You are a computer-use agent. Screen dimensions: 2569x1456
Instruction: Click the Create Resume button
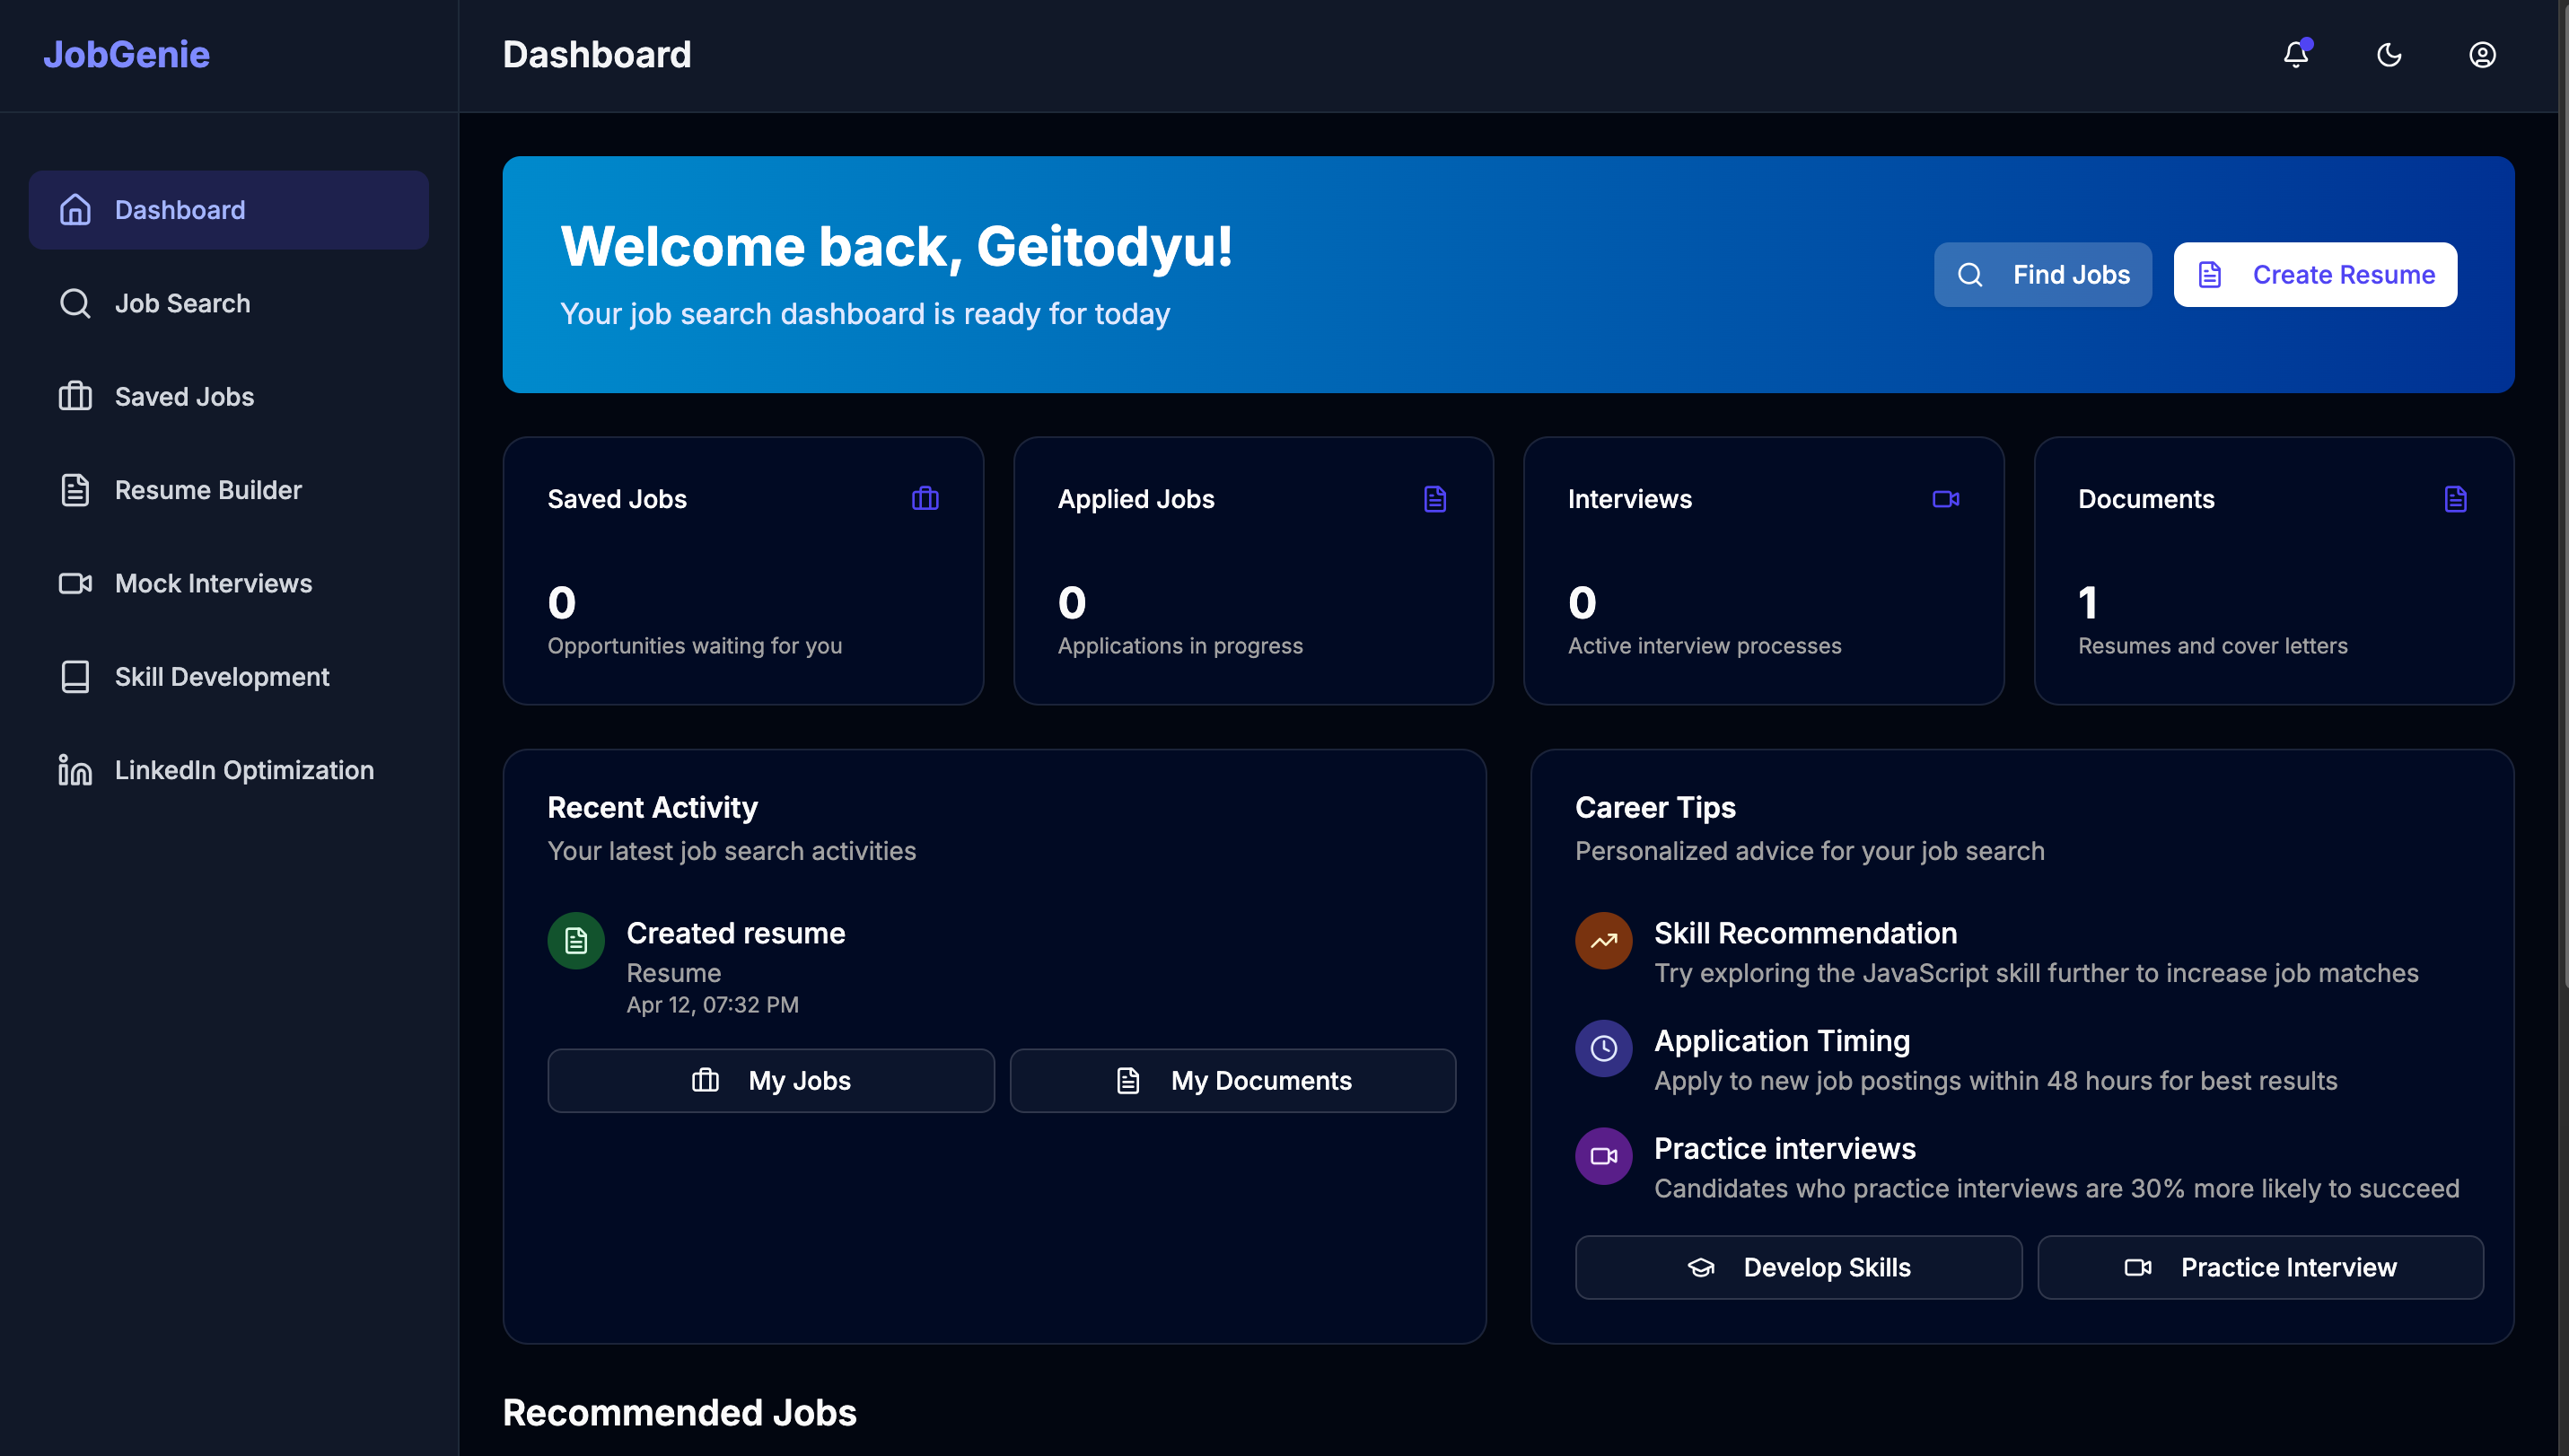(2314, 274)
